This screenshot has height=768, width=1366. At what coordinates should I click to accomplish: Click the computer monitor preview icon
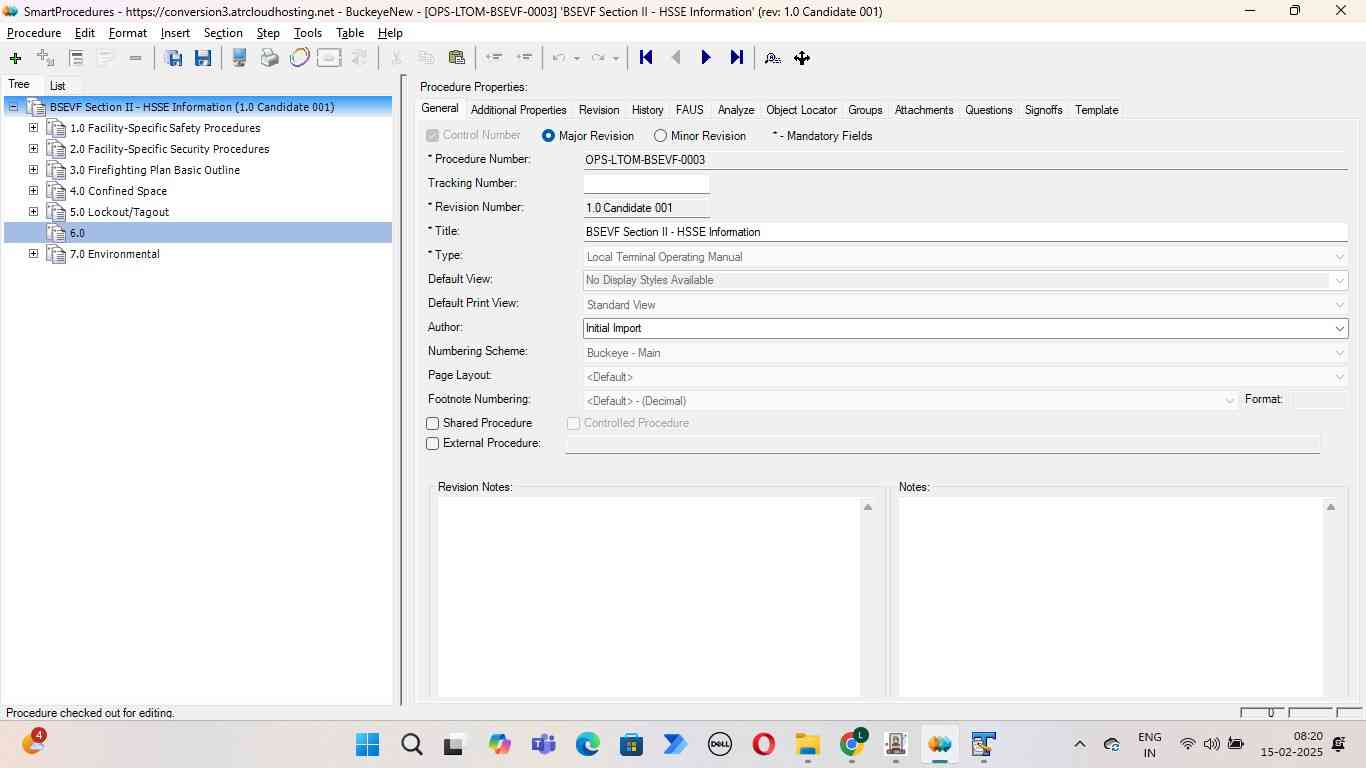(240, 58)
